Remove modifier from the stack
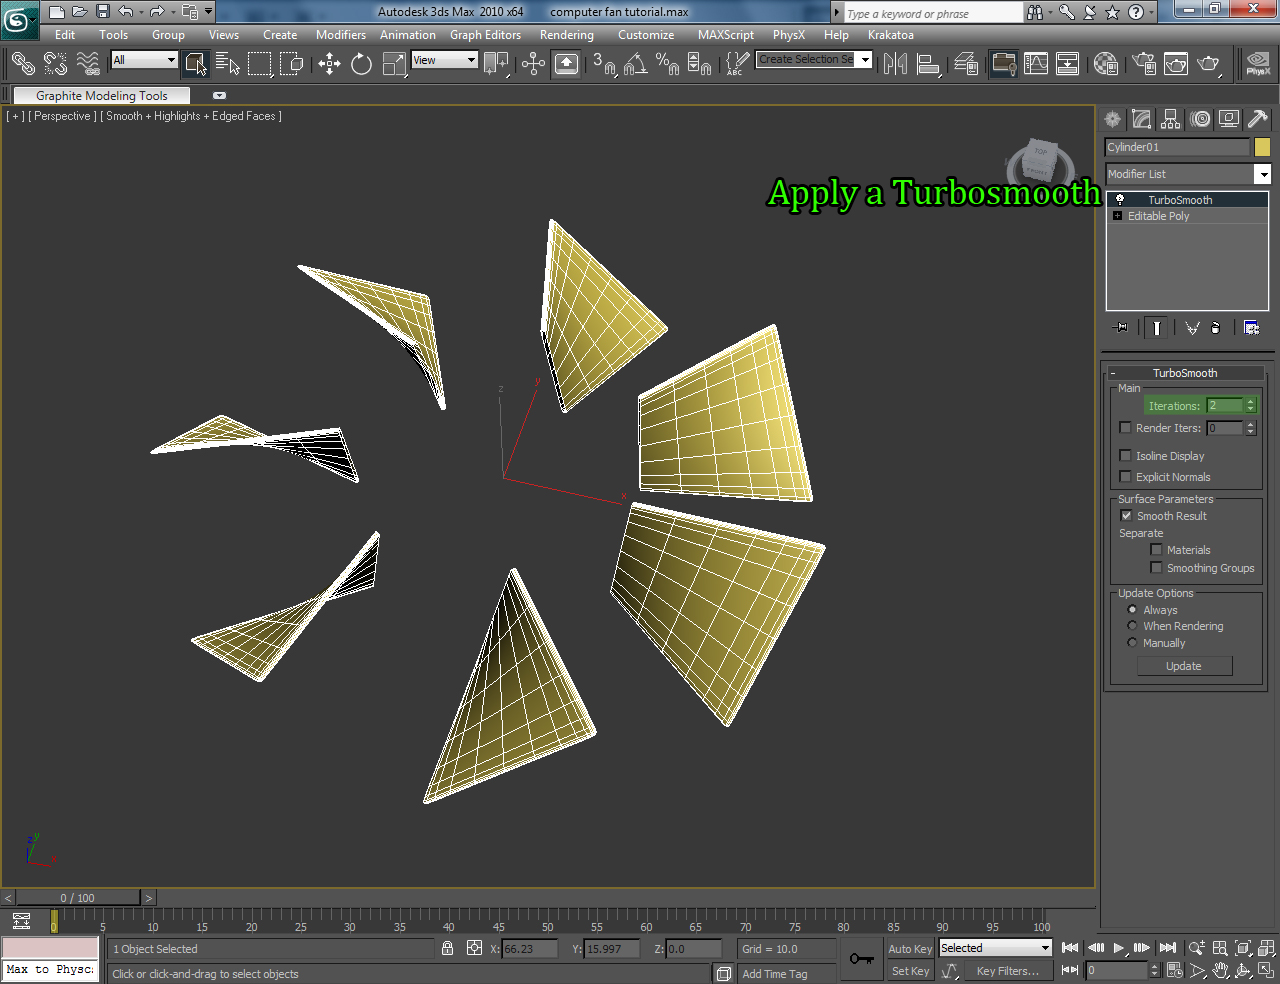The height and width of the screenshot is (984, 1280). click(1216, 327)
